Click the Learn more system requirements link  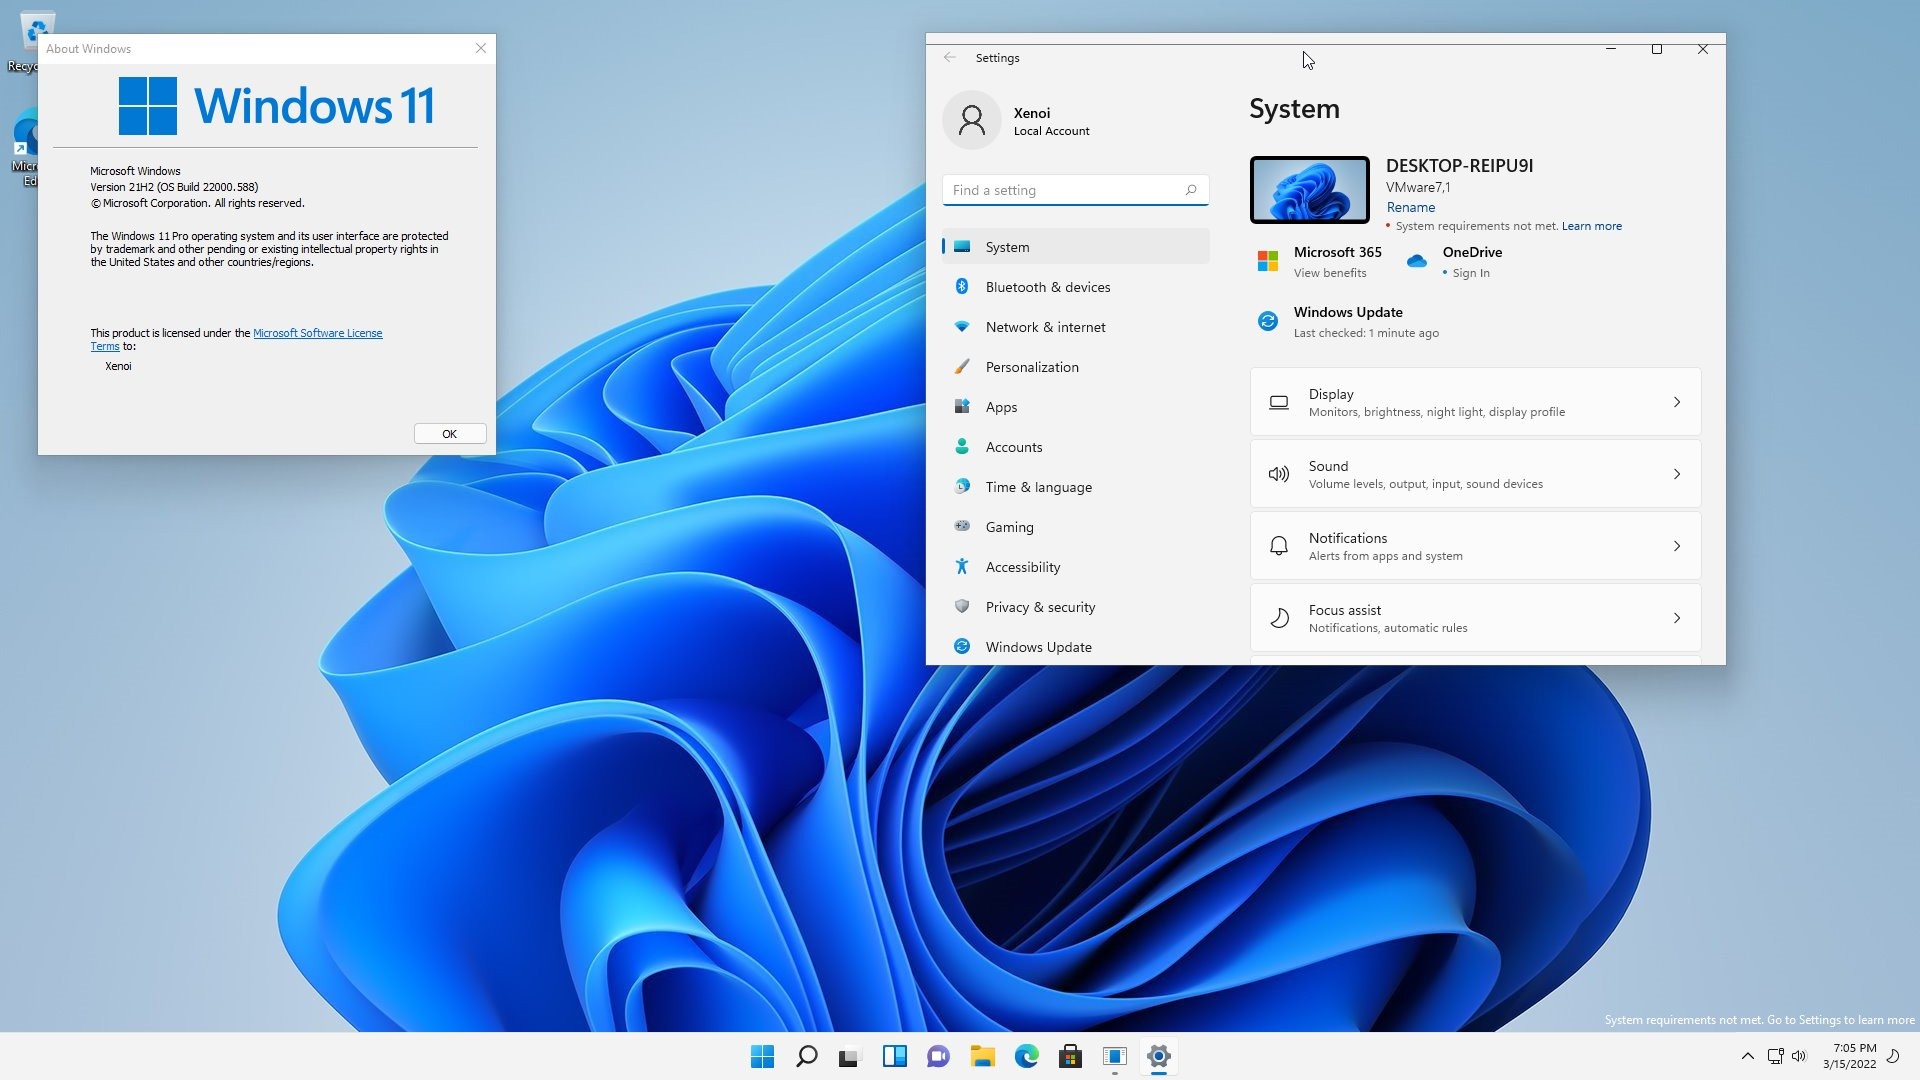click(1592, 225)
